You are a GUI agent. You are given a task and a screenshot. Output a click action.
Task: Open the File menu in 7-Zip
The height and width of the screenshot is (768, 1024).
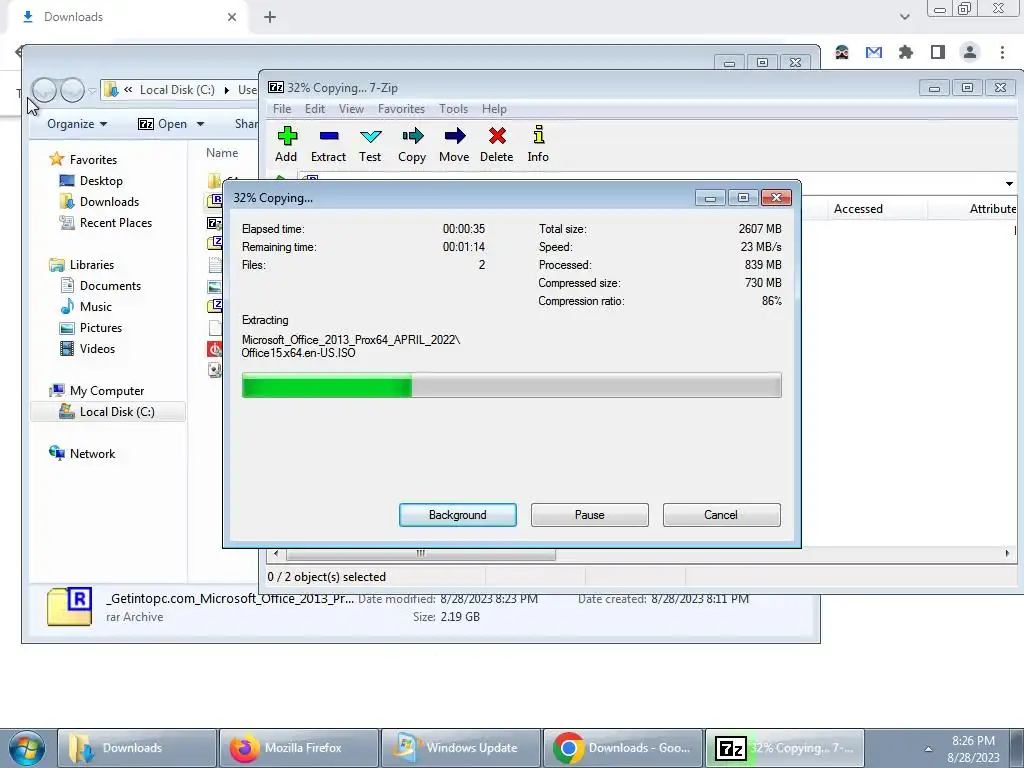pyautogui.click(x=282, y=109)
